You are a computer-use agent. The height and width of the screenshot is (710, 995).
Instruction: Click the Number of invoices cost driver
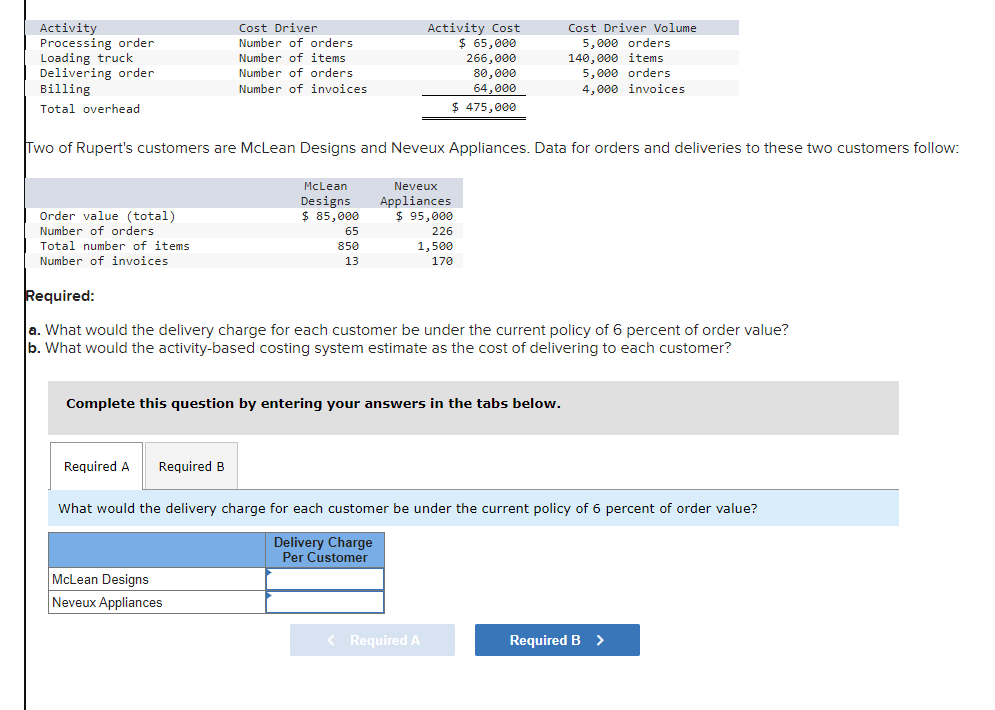(303, 89)
